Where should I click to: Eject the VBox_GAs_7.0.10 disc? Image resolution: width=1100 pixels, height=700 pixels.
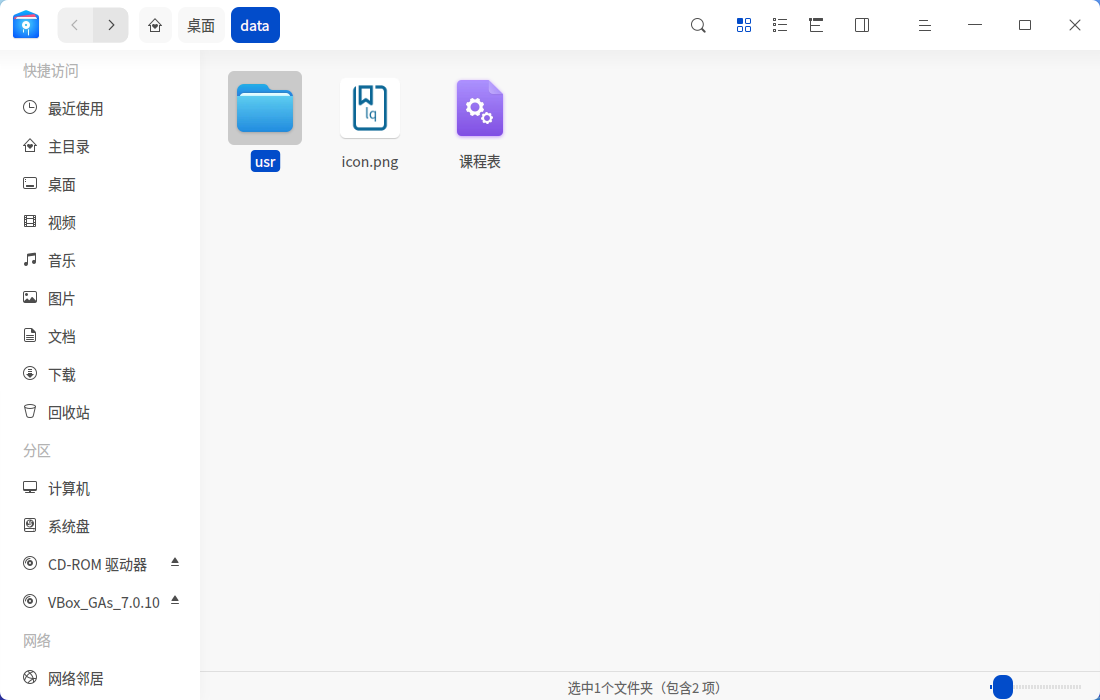[x=175, y=600]
